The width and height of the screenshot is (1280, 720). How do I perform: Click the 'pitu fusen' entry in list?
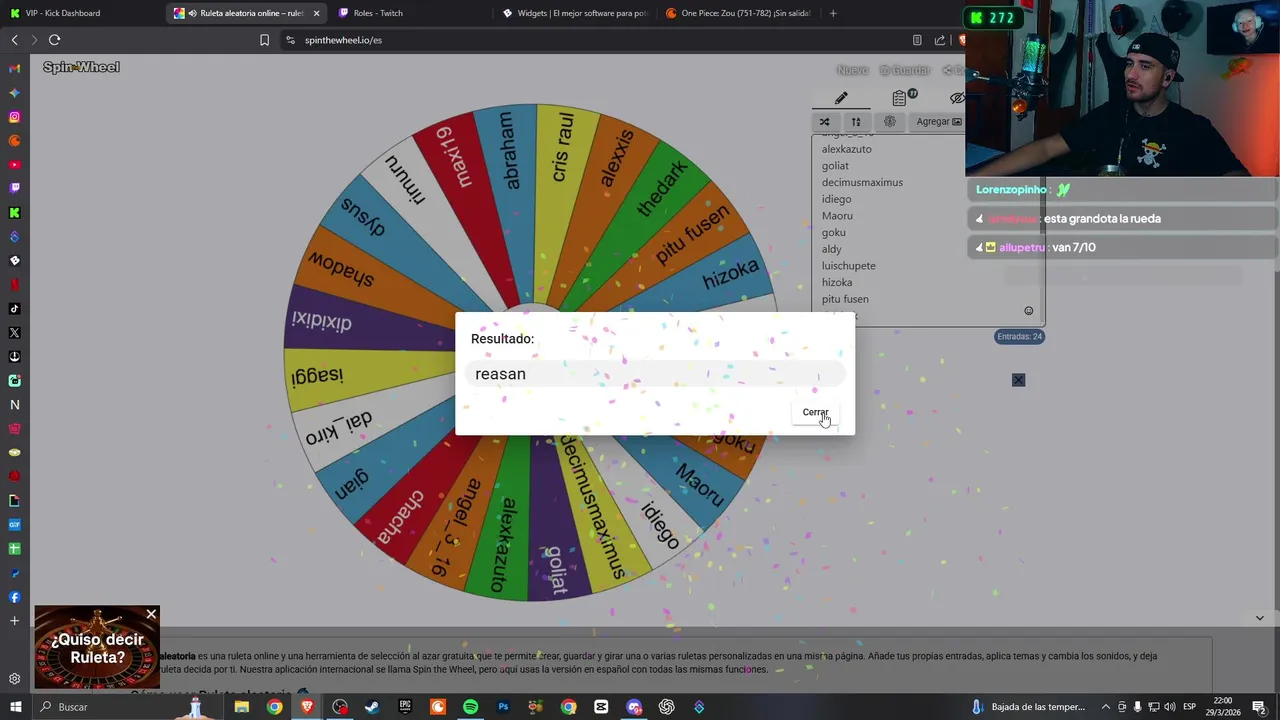pos(845,299)
